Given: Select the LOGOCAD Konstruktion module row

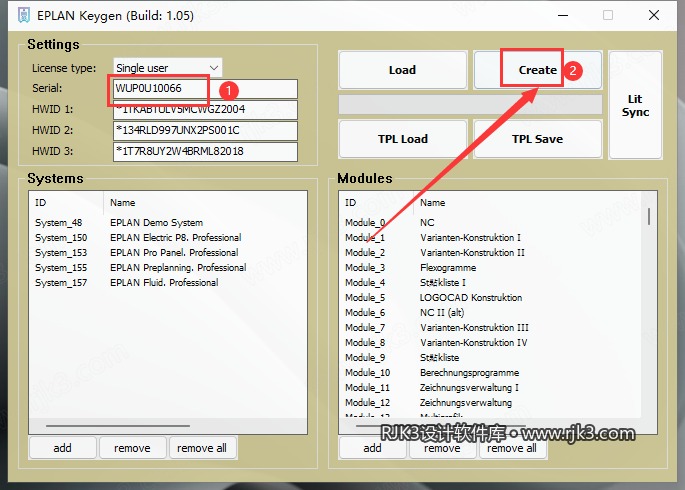Looking at the screenshot, I should [490, 297].
